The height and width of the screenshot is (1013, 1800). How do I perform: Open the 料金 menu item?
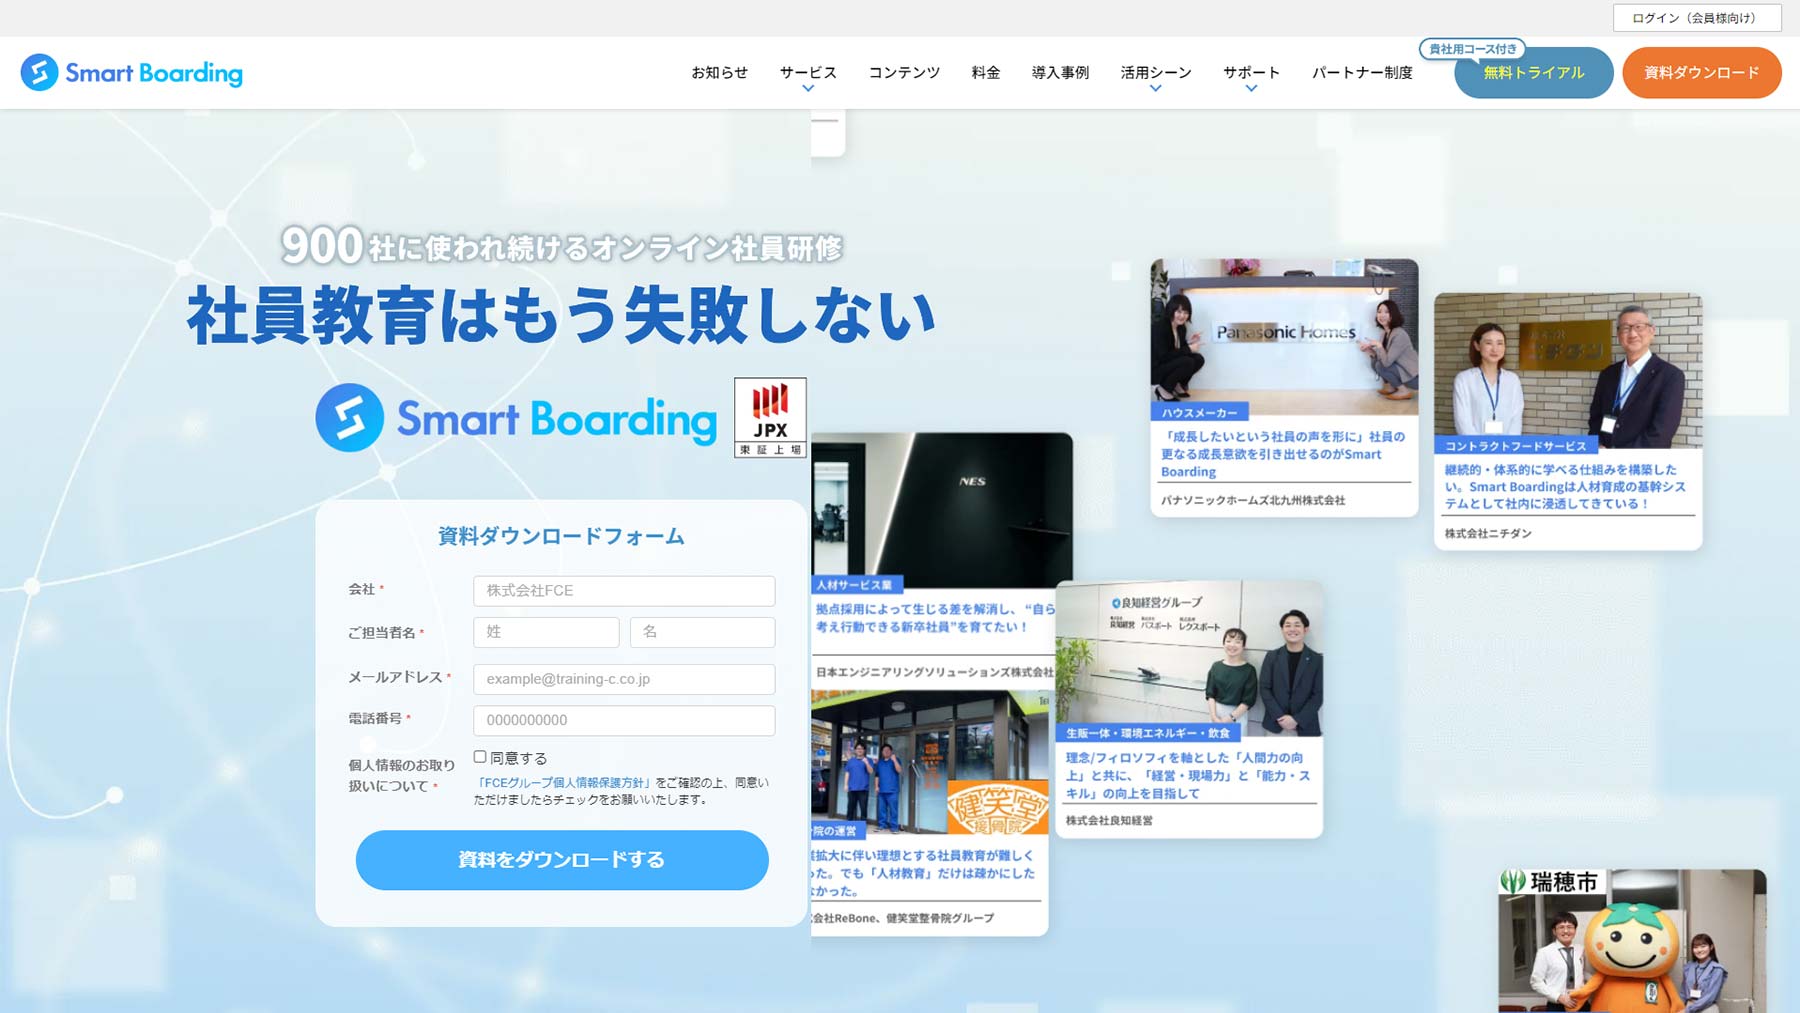(x=986, y=72)
